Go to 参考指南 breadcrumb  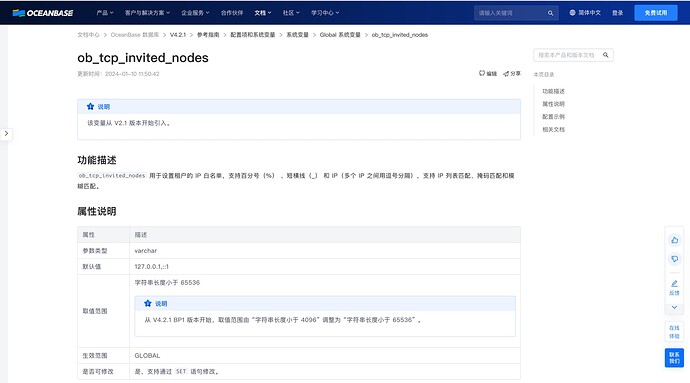click(x=208, y=35)
